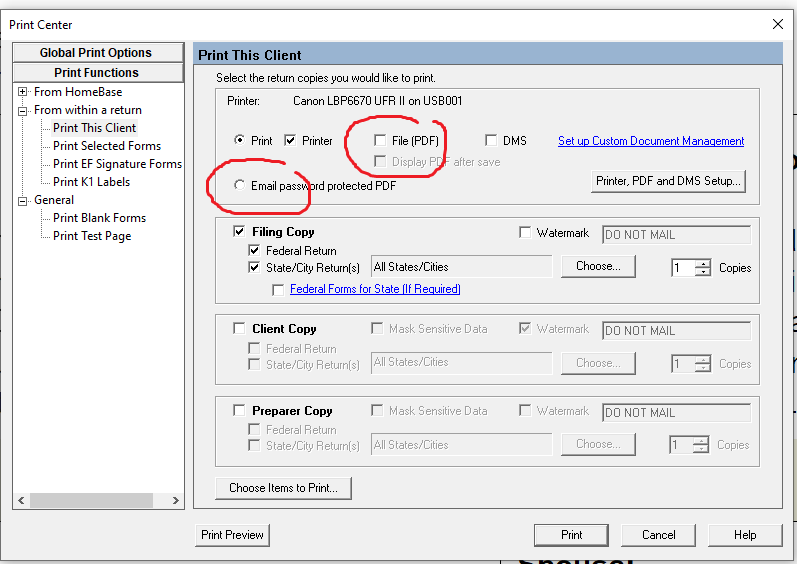The width and height of the screenshot is (797, 564).
Task: Expand the 'From HomeBase' tree node
Action: 22,92
